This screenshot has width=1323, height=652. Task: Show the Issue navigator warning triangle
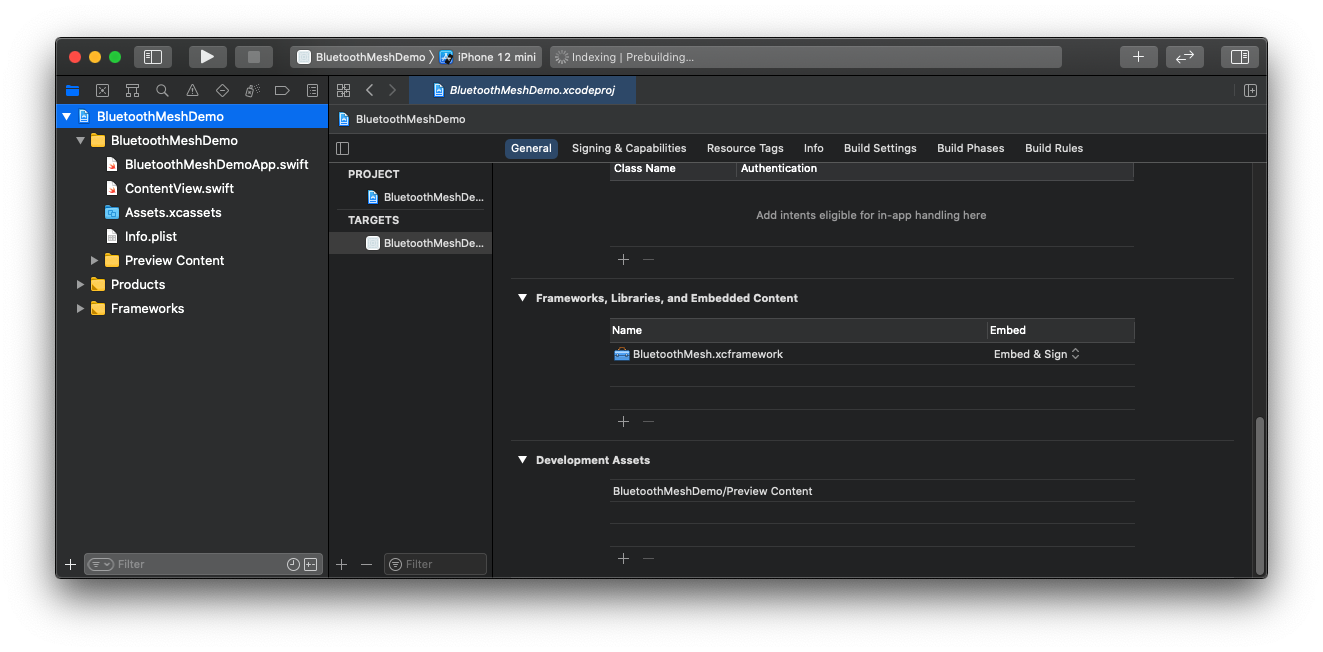tap(191, 90)
